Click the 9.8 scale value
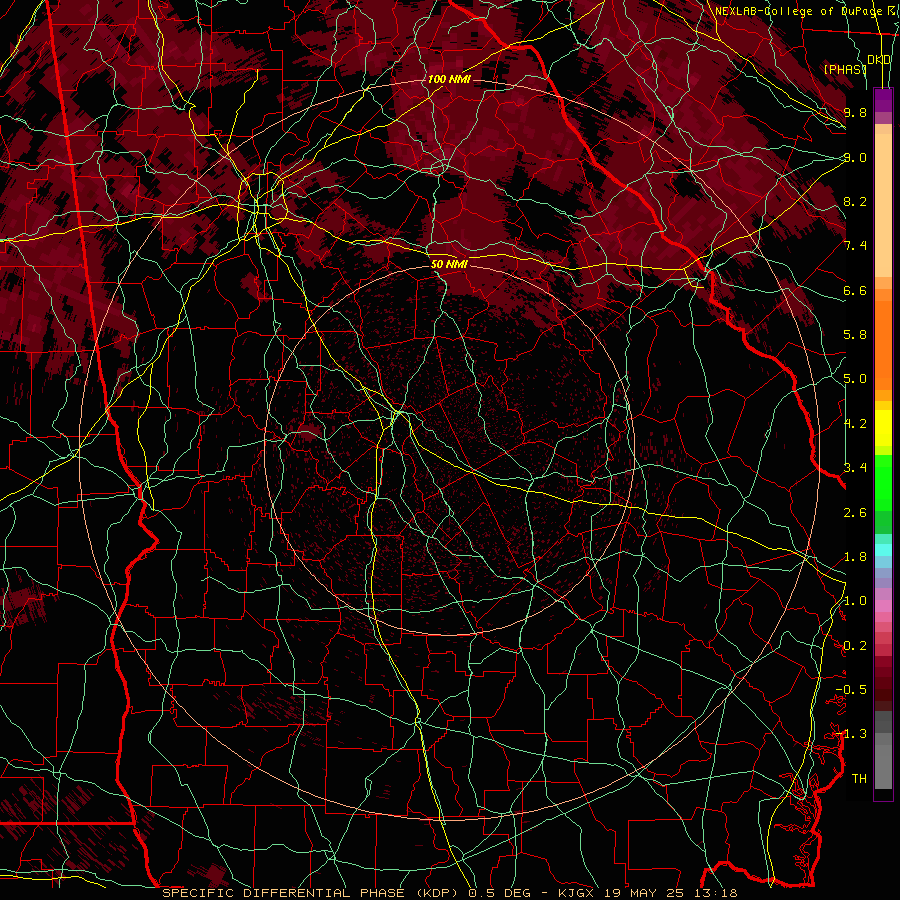900x900 pixels. [855, 112]
